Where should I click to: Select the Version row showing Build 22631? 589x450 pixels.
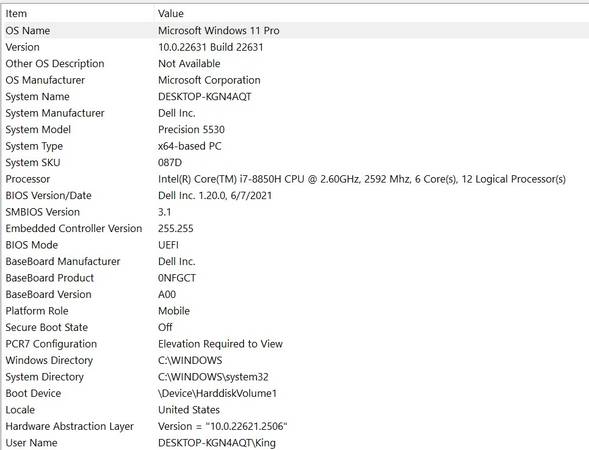295,47
